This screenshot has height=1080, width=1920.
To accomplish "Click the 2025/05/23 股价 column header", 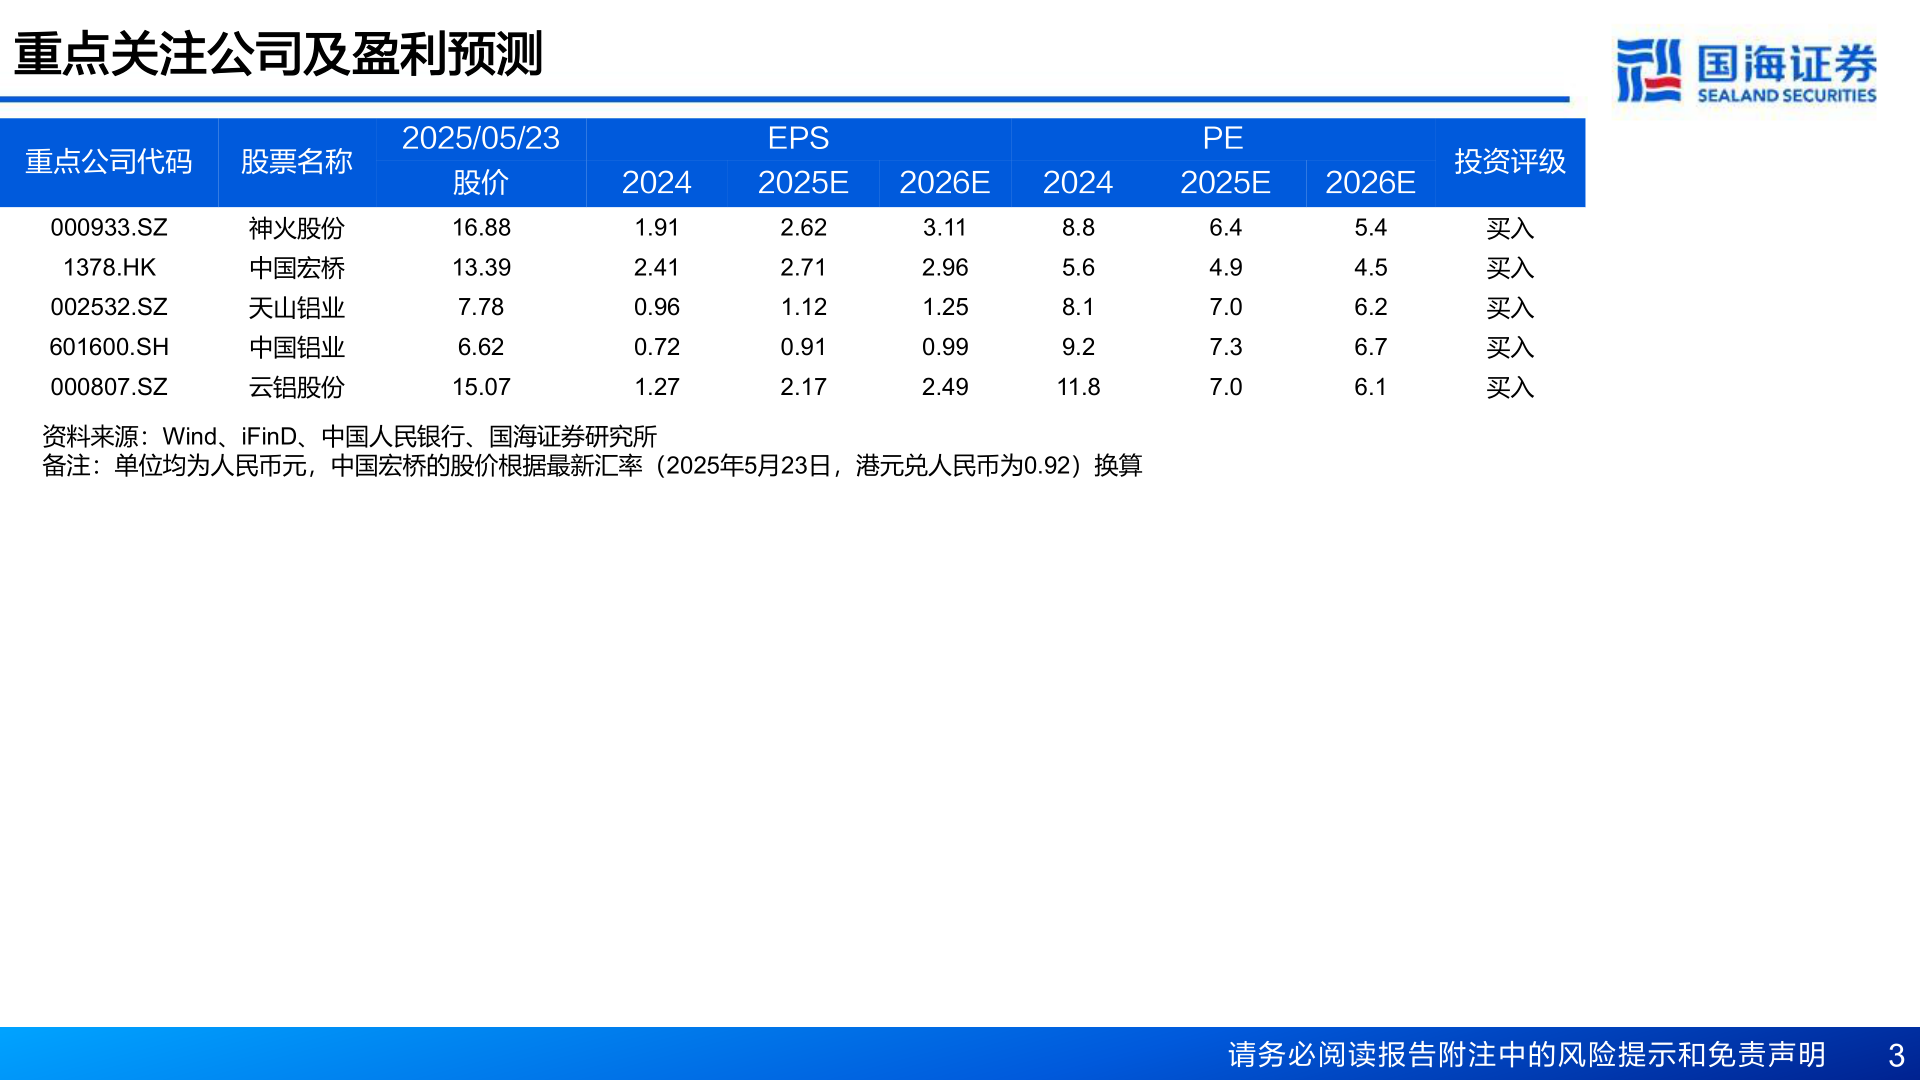I will click(483, 160).
